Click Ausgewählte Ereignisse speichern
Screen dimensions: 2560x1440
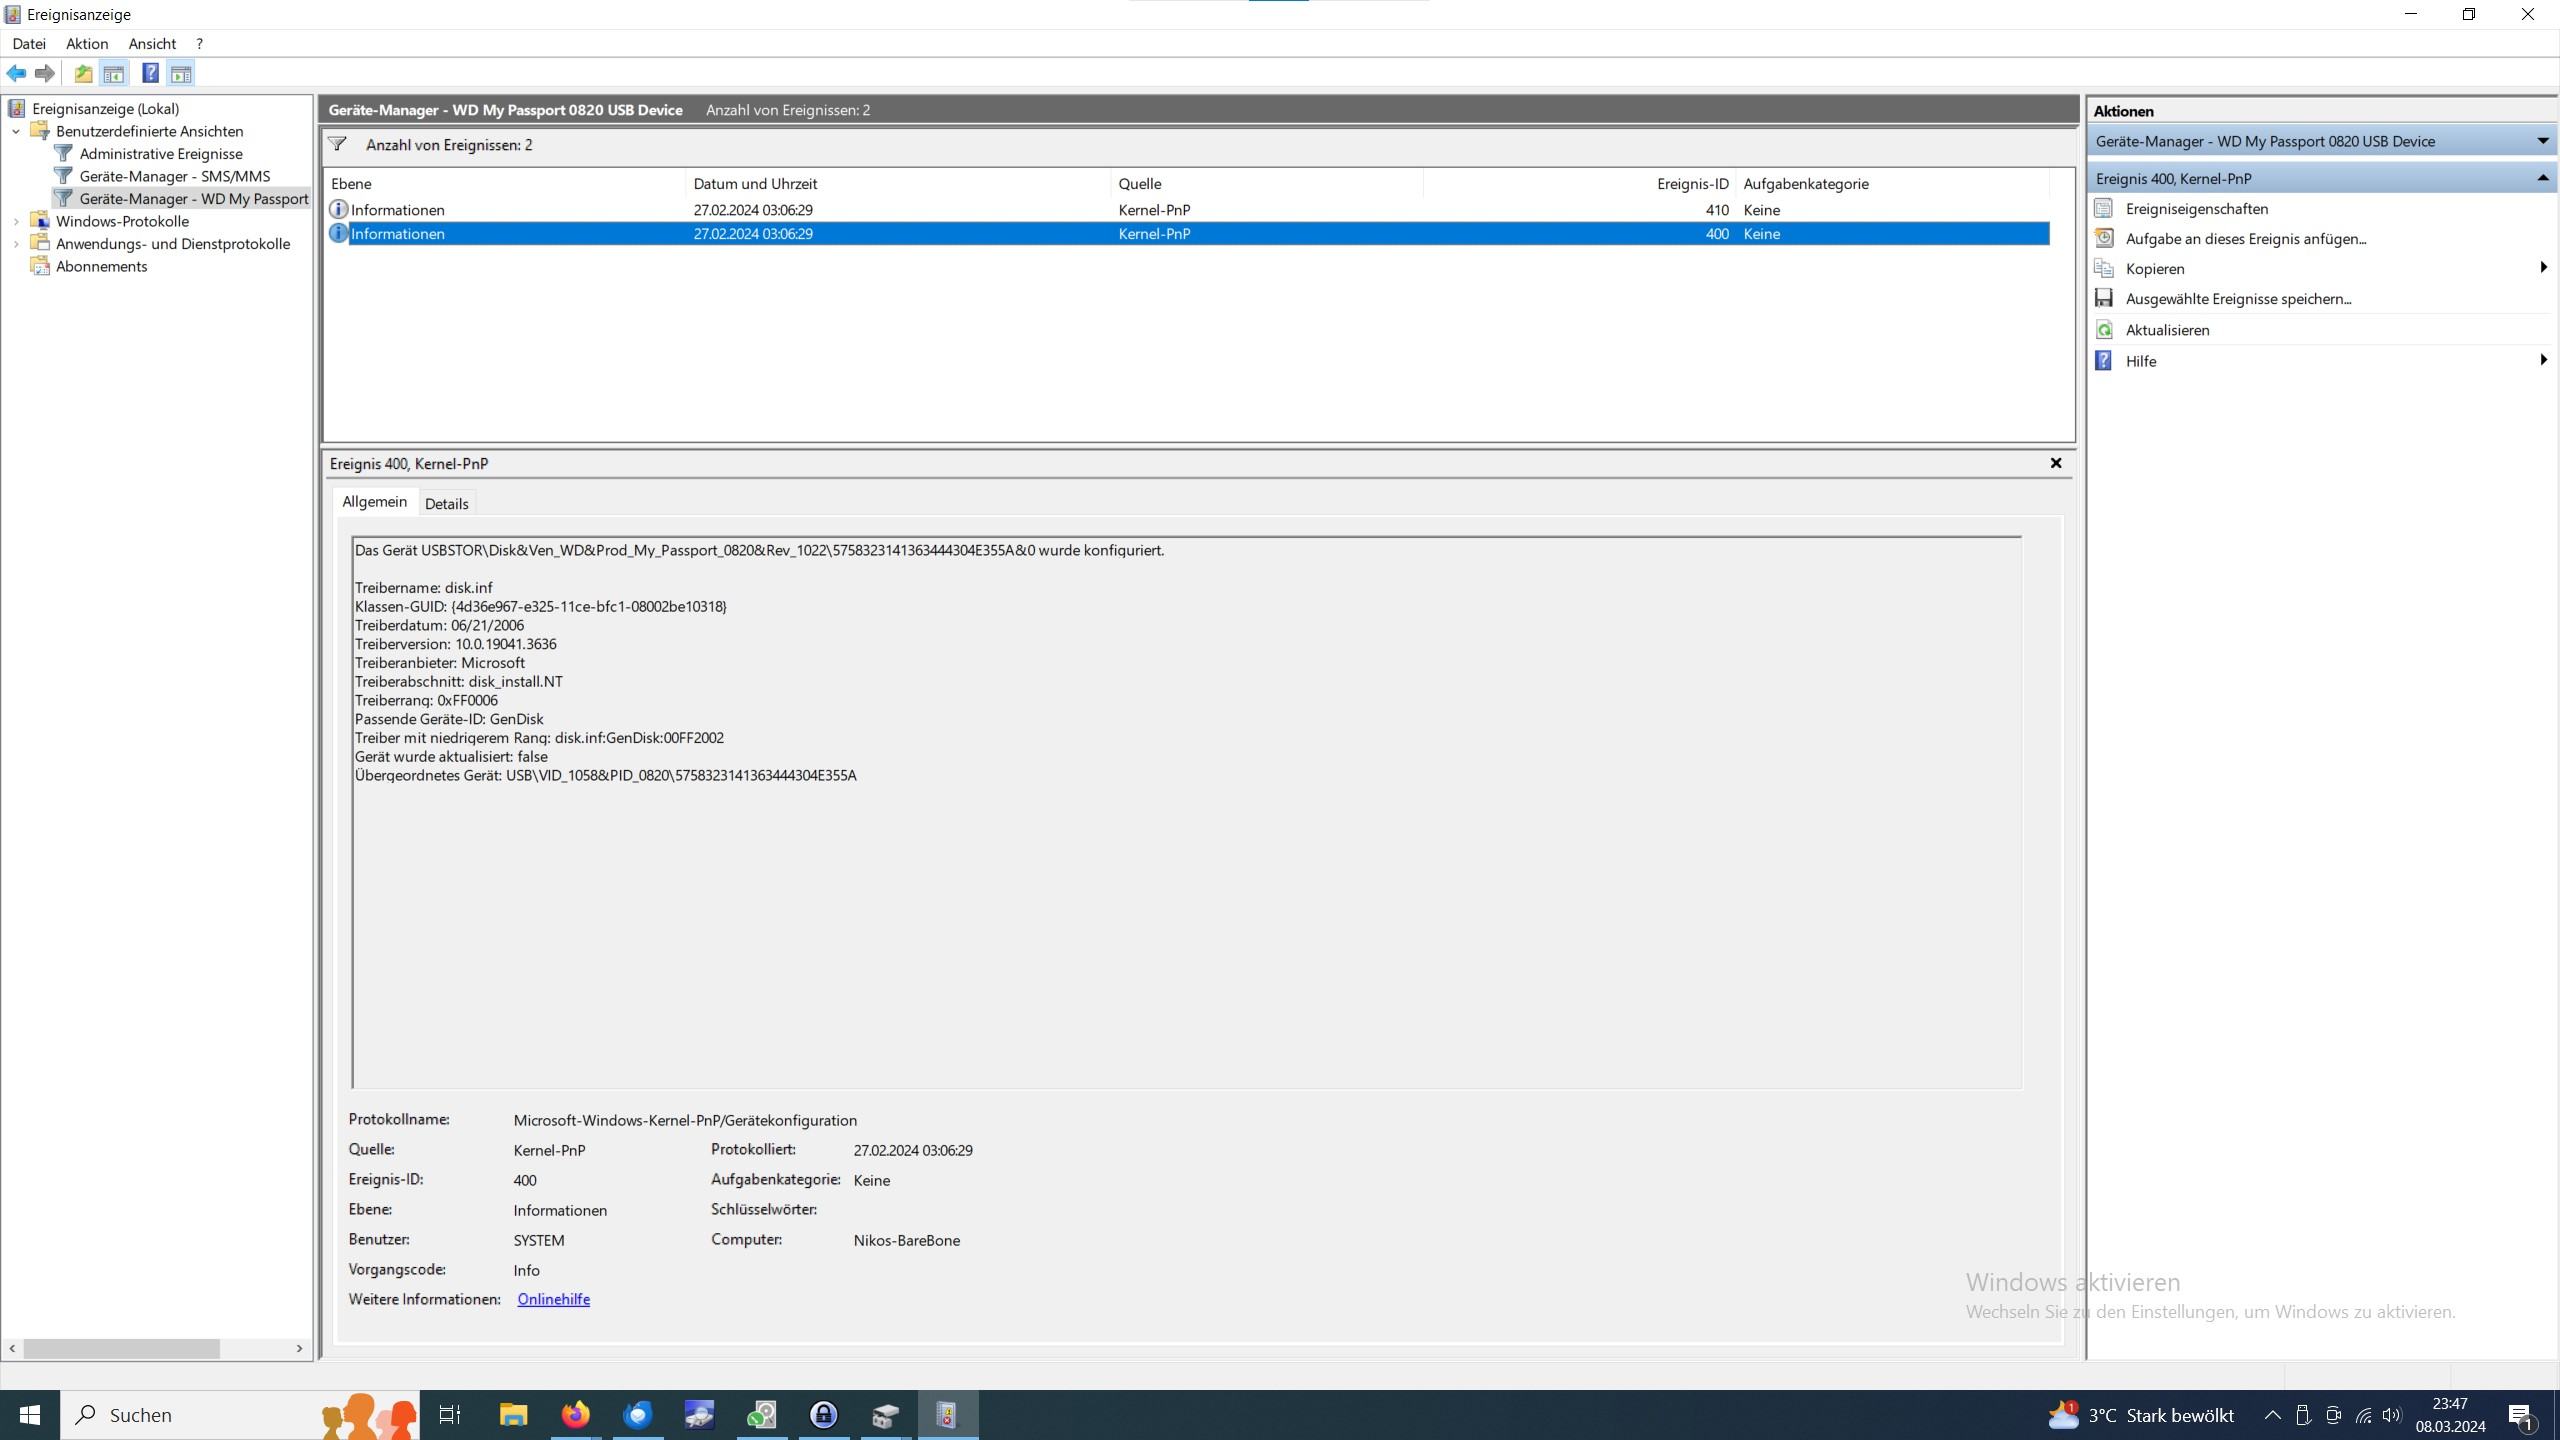2238,299
